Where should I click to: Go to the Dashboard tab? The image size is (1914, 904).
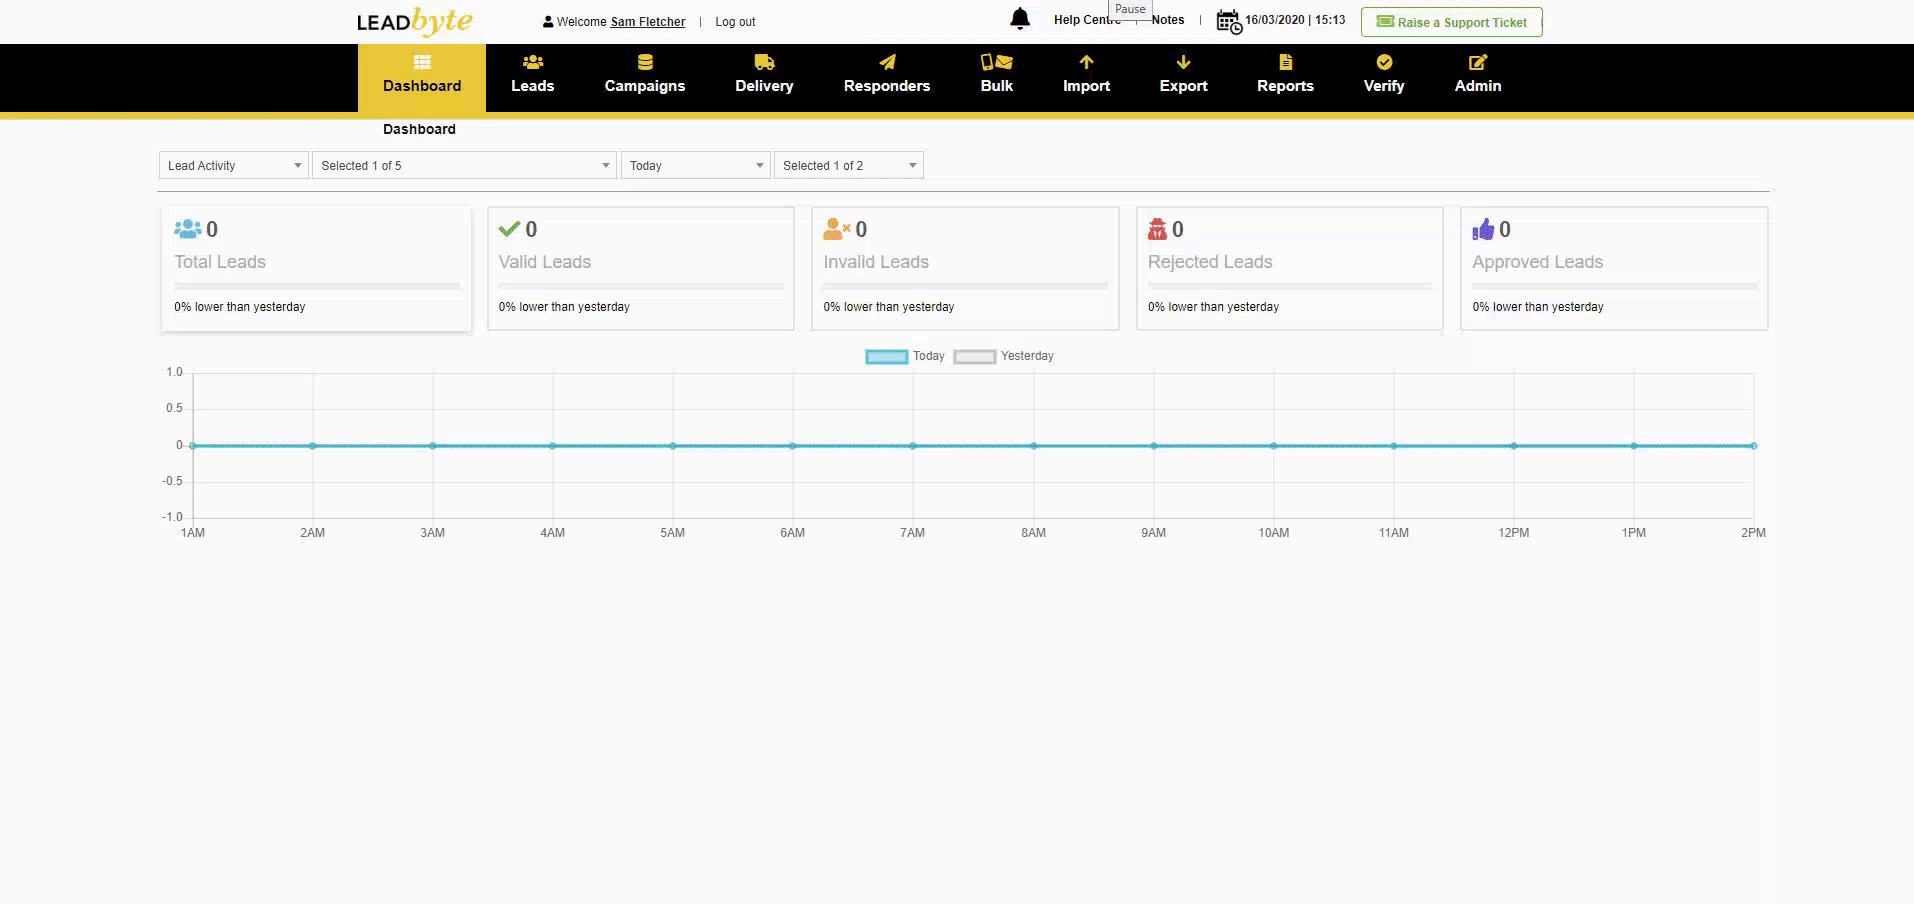[x=422, y=78]
